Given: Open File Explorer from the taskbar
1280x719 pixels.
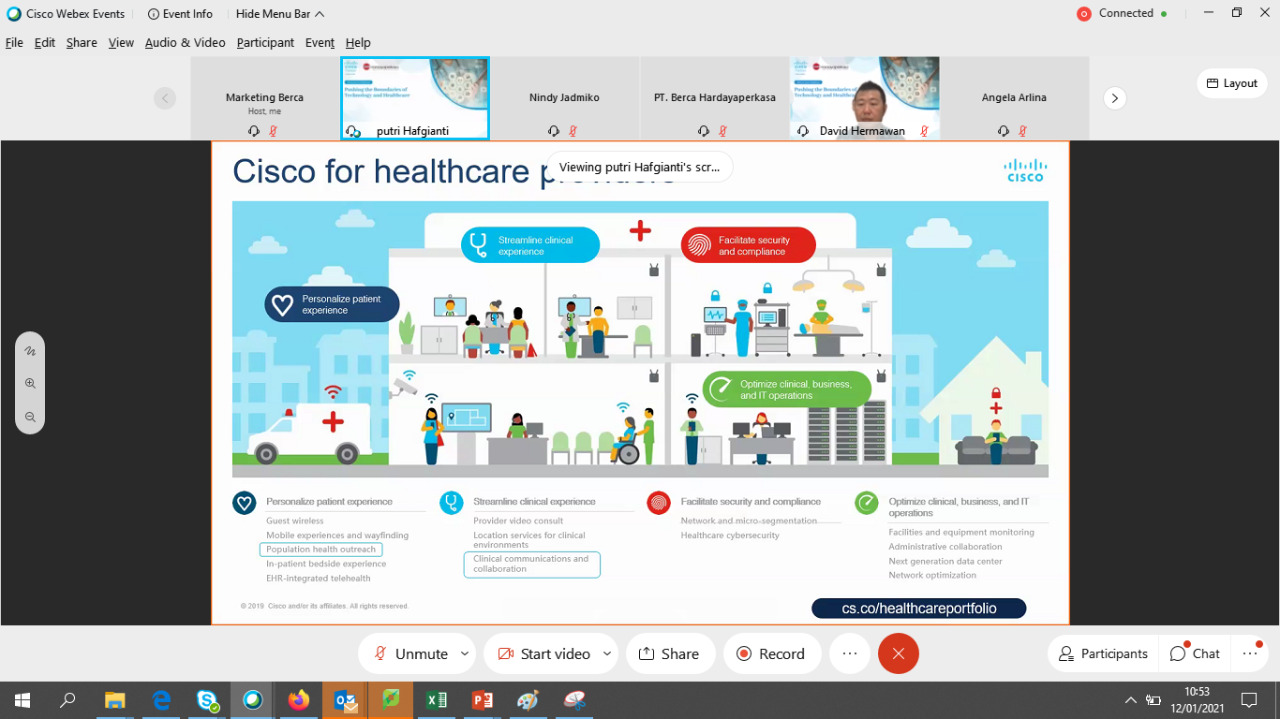Looking at the screenshot, I should (x=115, y=700).
